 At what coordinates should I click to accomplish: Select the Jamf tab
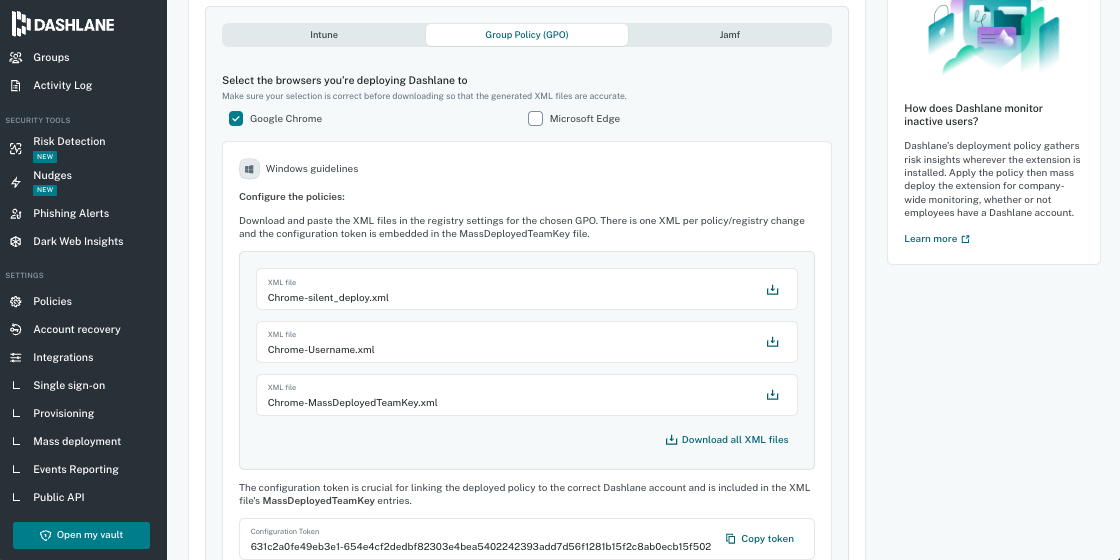[730, 35]
